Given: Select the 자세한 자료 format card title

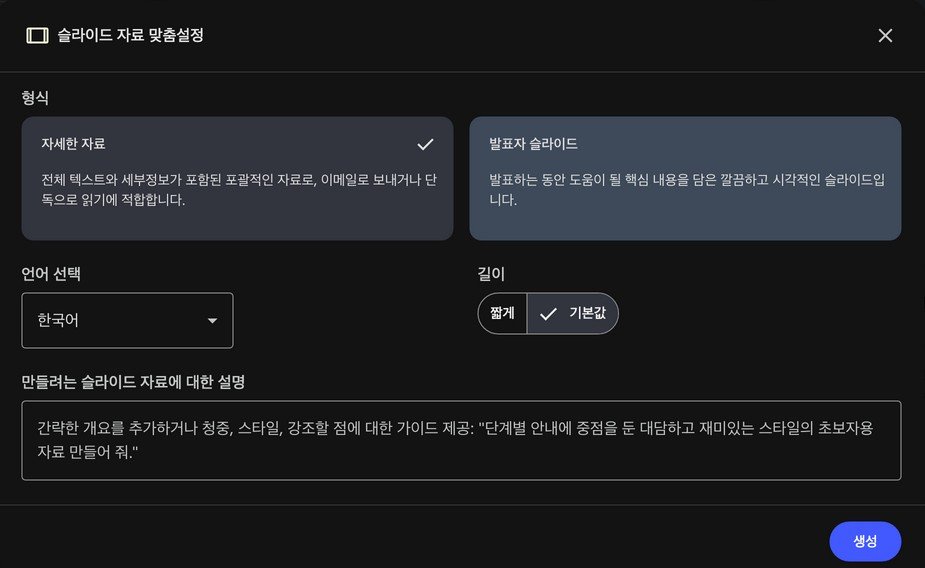Looking at the screenshot, I should (74, 143).
